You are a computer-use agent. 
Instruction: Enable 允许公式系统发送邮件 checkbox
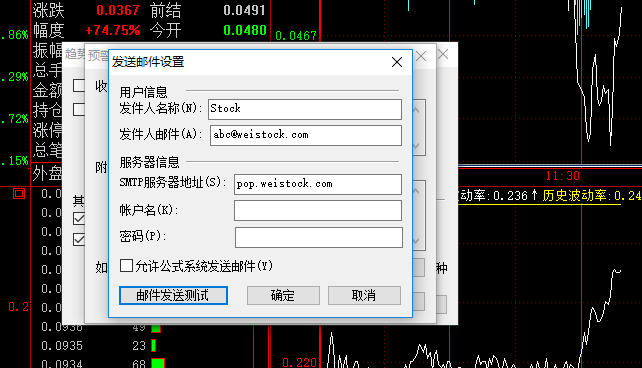point(126,265)
